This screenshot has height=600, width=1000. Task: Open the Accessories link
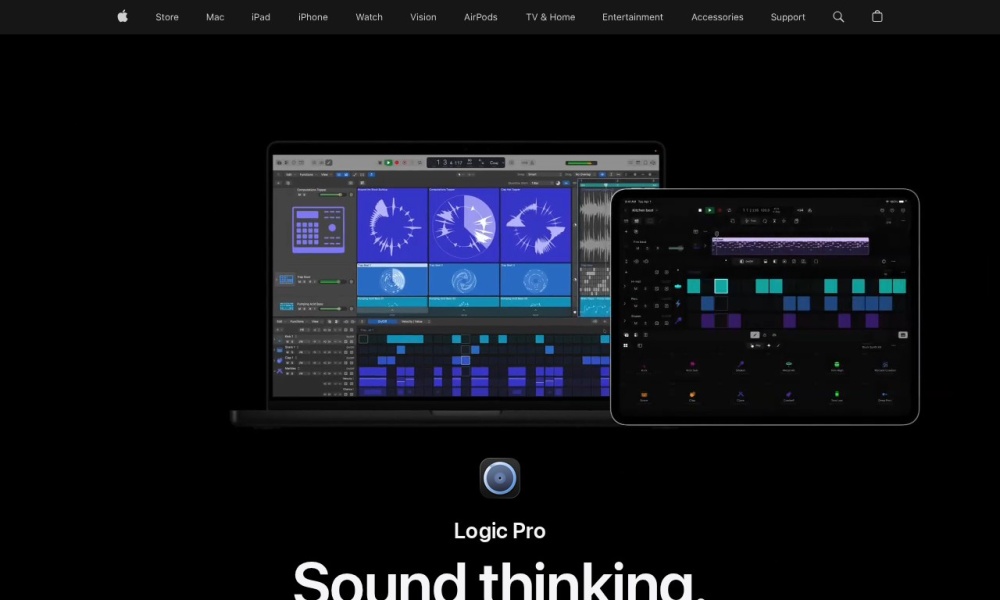tap(717, 17)
